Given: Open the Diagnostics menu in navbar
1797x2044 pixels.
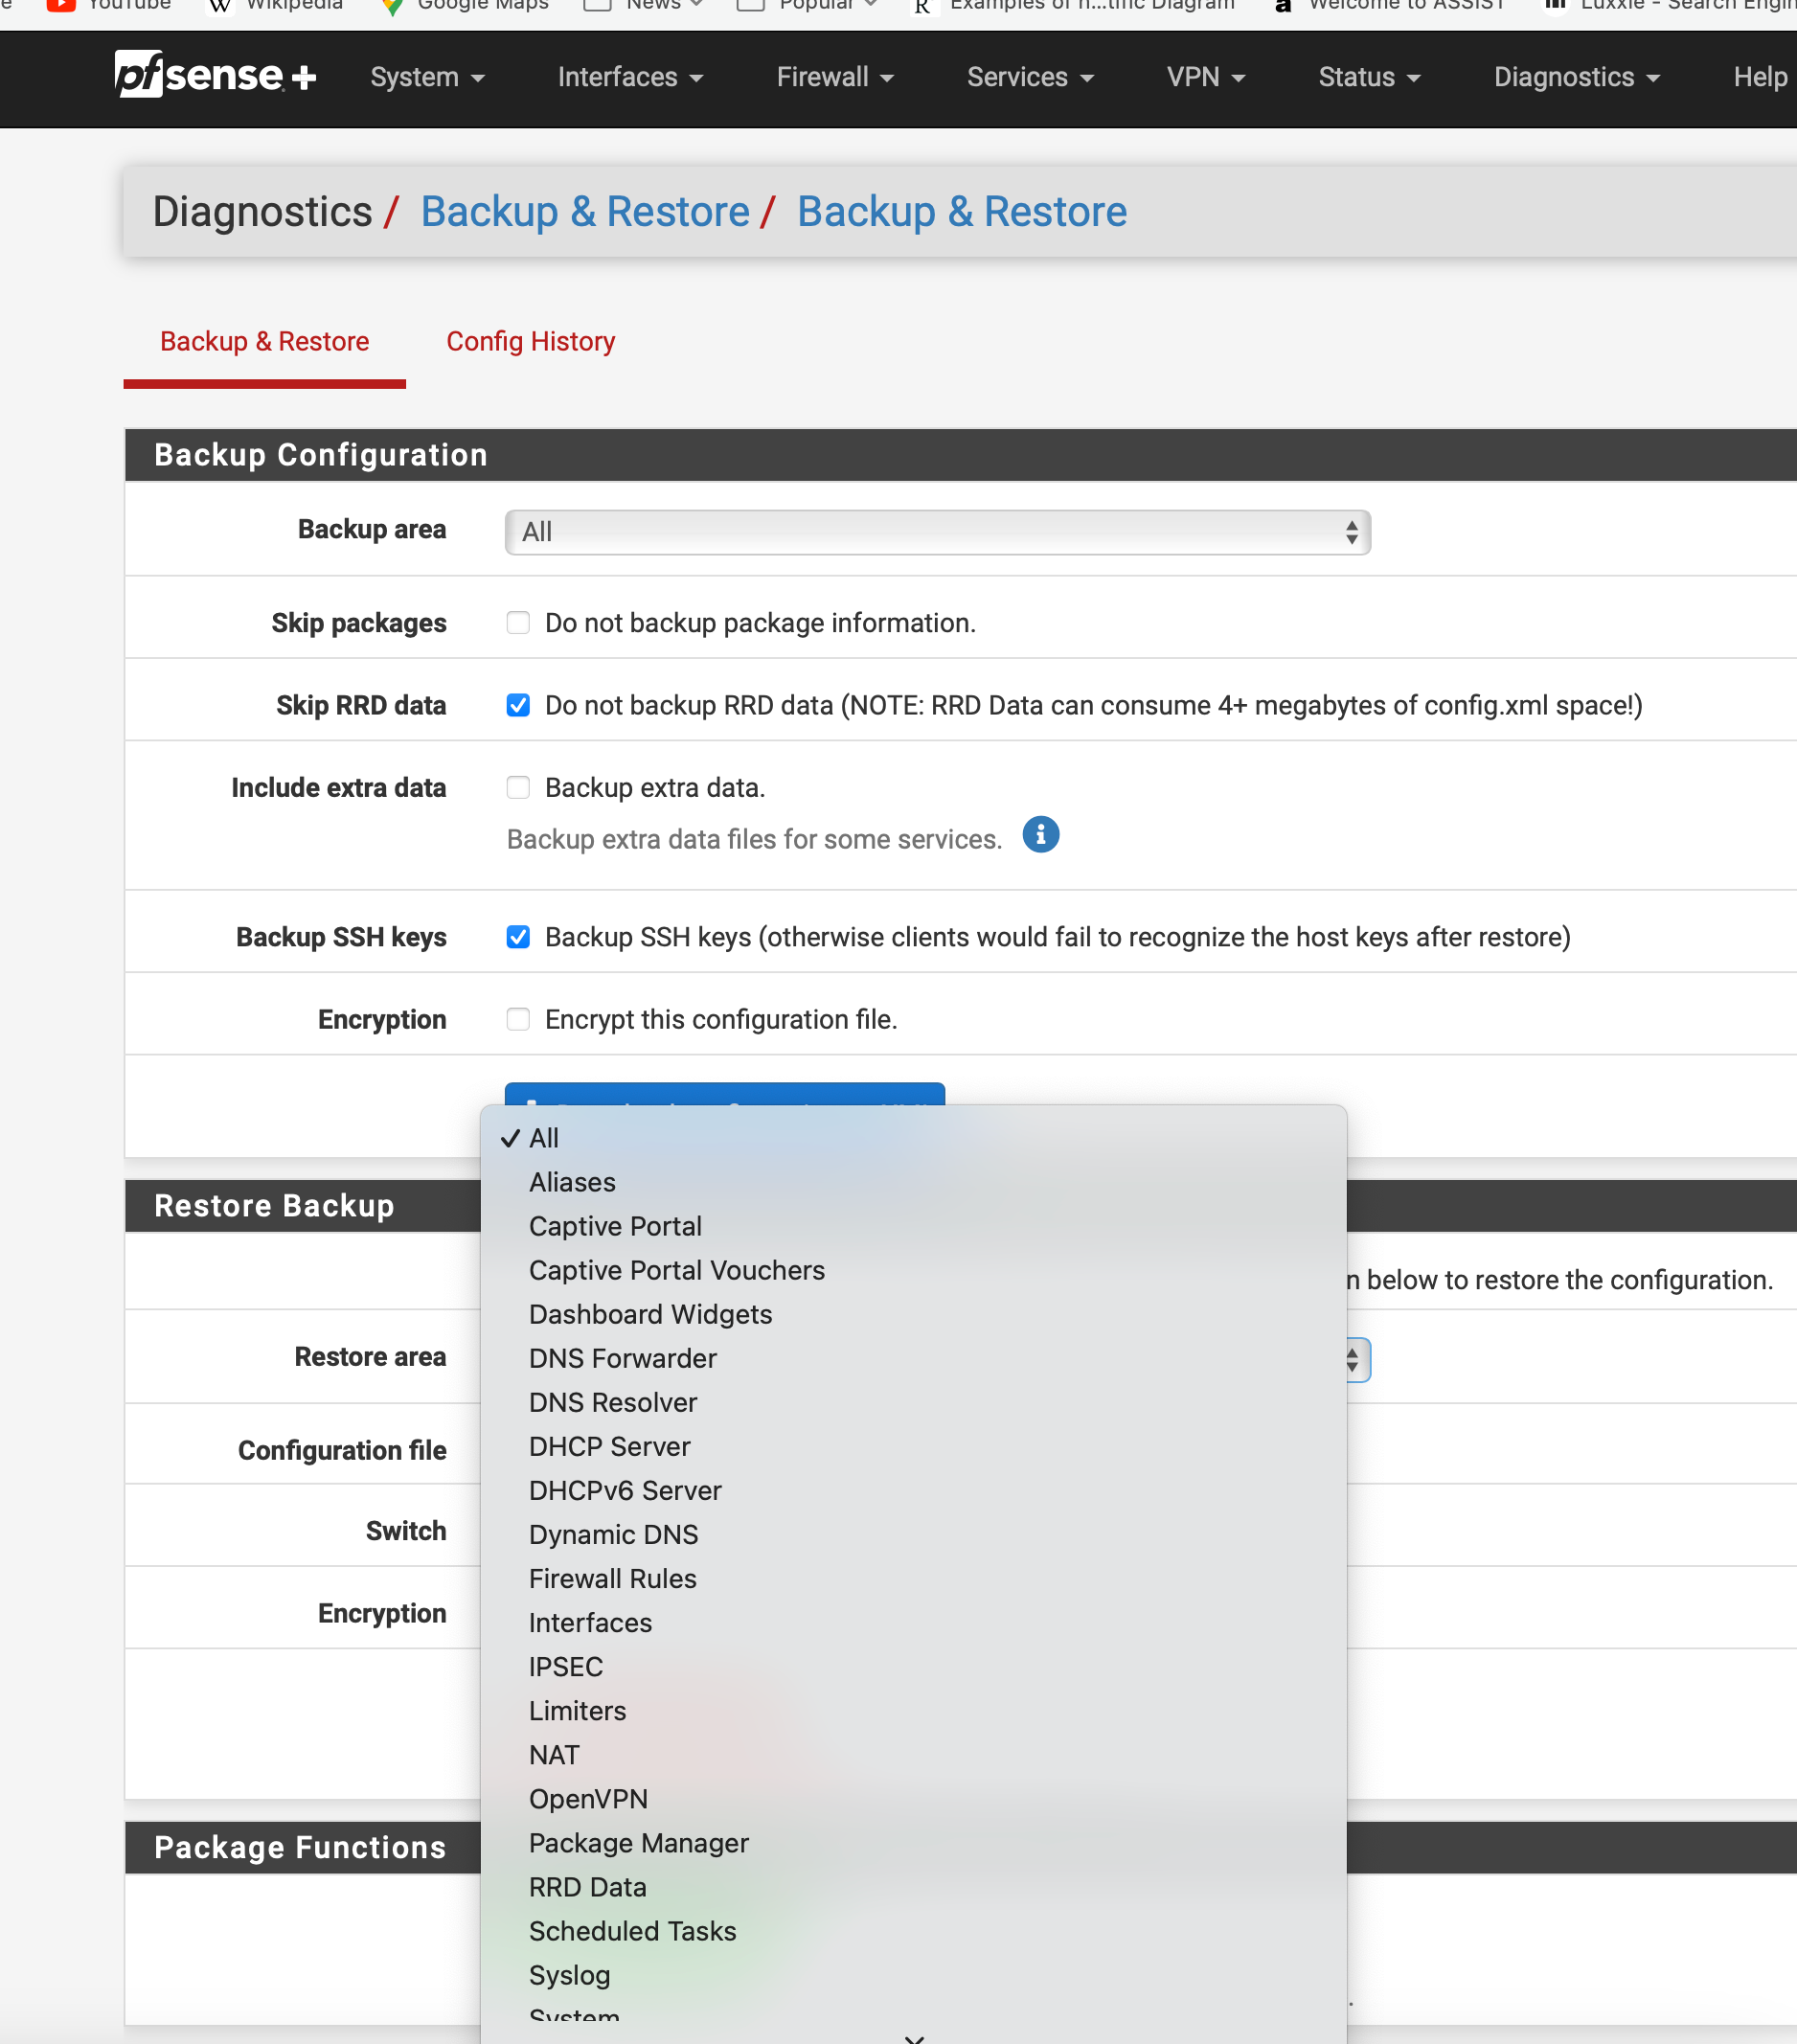Looking at the screenshot, I should [x=1576, y=77].
